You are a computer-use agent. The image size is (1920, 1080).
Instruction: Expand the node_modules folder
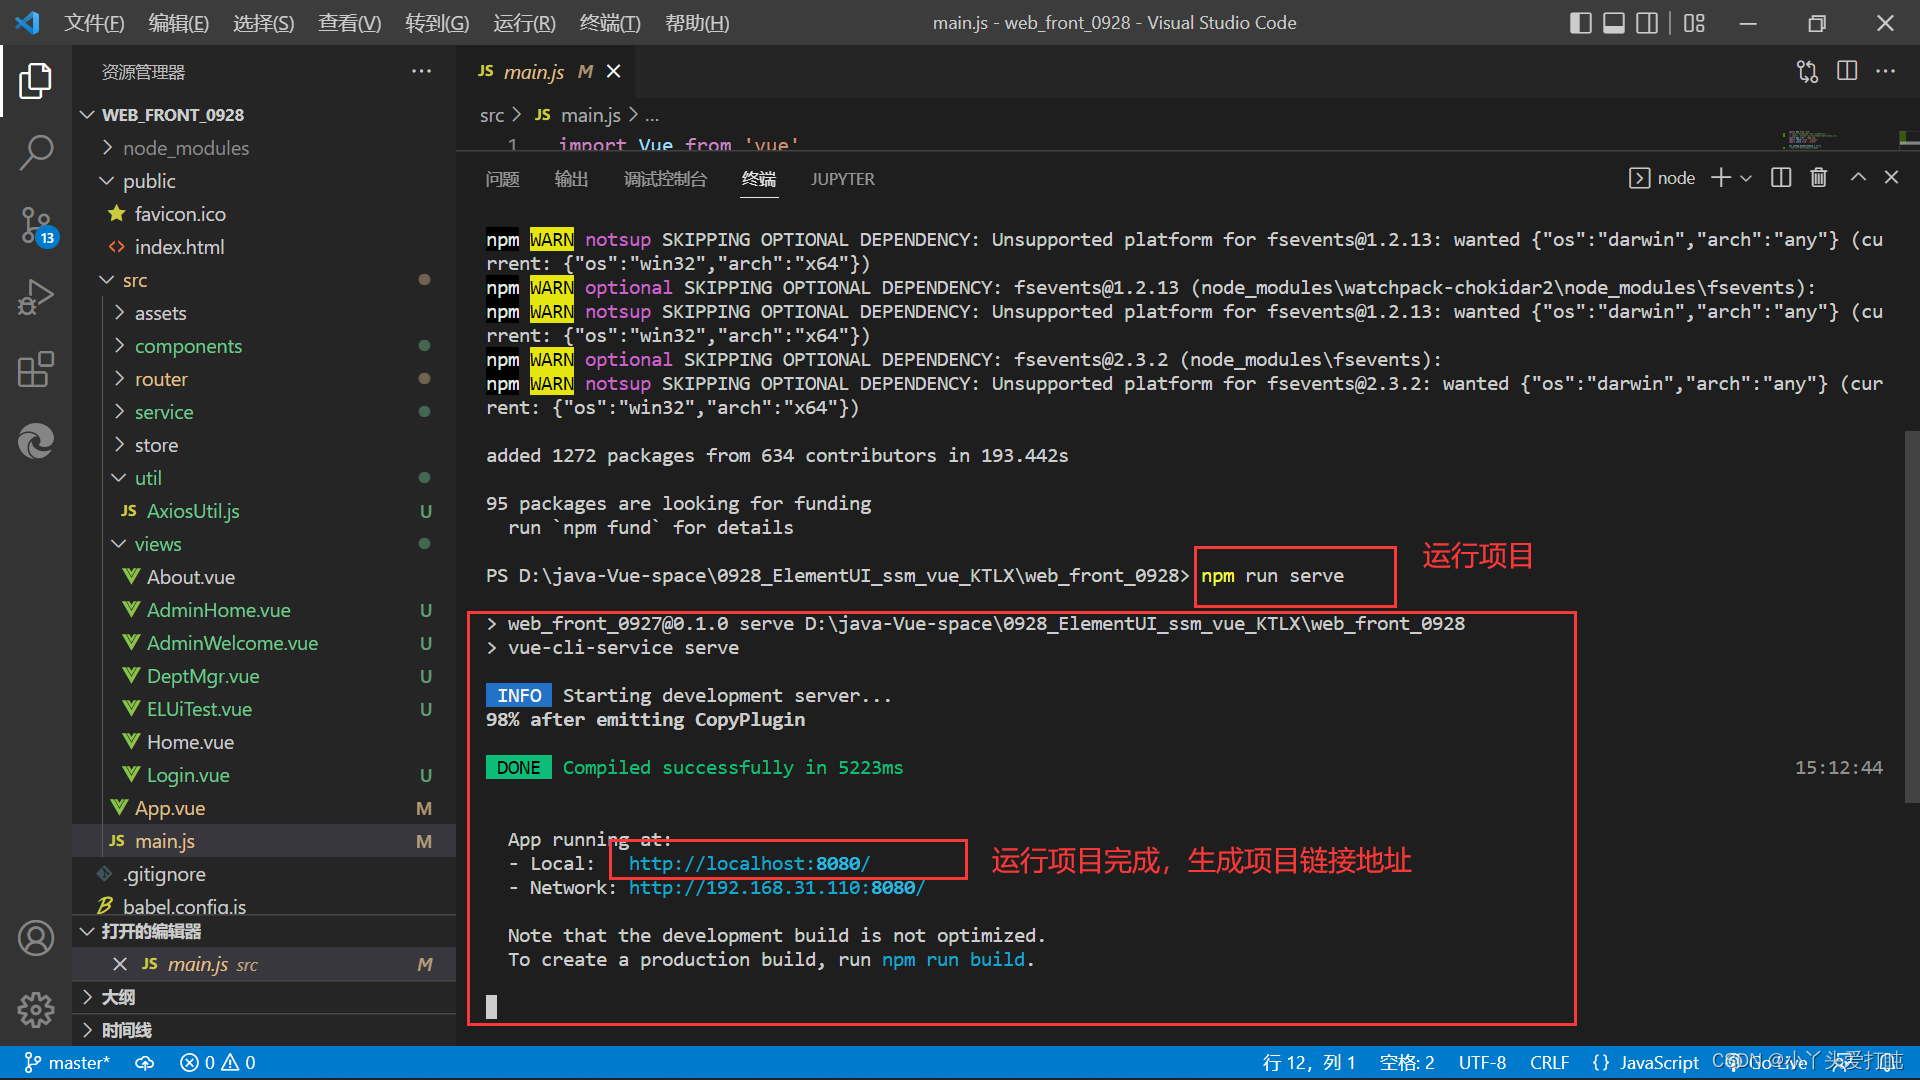[264, 148]
